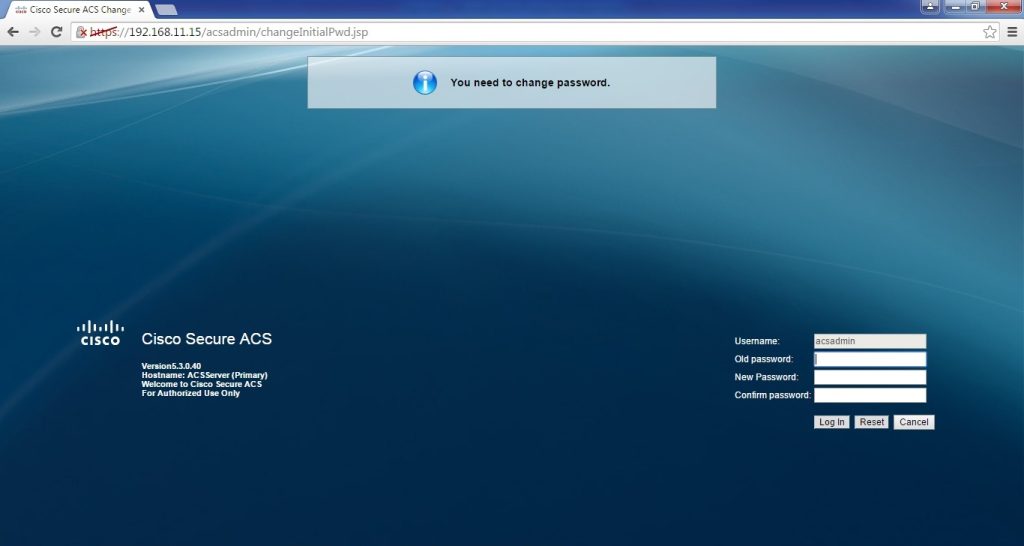The image size is (1024, 546).
Task: Focus the Old password field
Action: (x=869, y=359)
